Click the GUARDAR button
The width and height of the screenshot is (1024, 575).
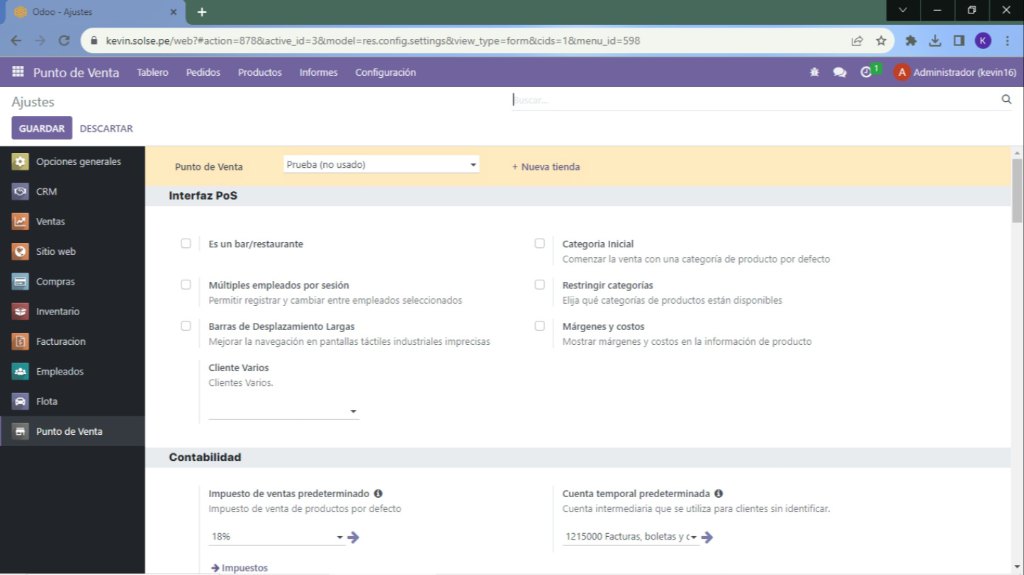pos(42,128)
